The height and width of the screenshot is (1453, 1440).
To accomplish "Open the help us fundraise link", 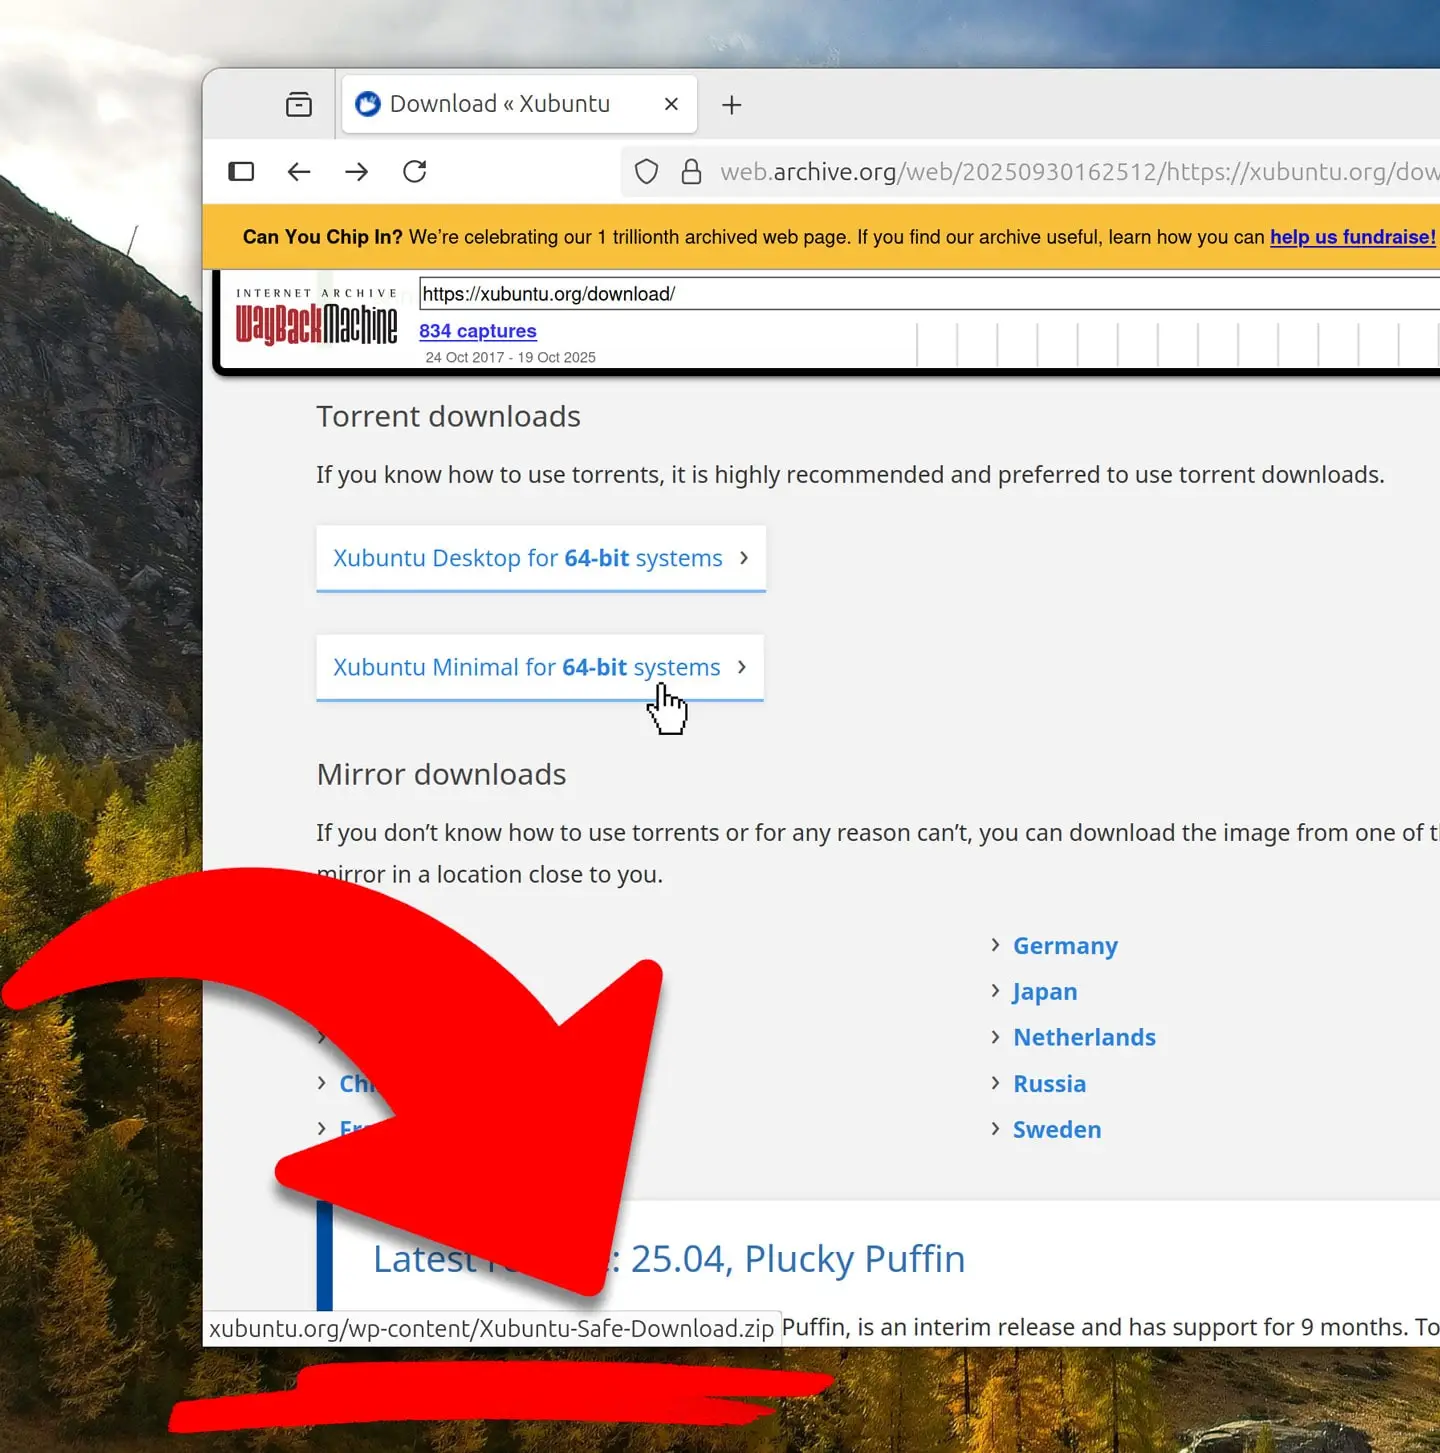I will pyautogui.click(x=1352, y=237).
